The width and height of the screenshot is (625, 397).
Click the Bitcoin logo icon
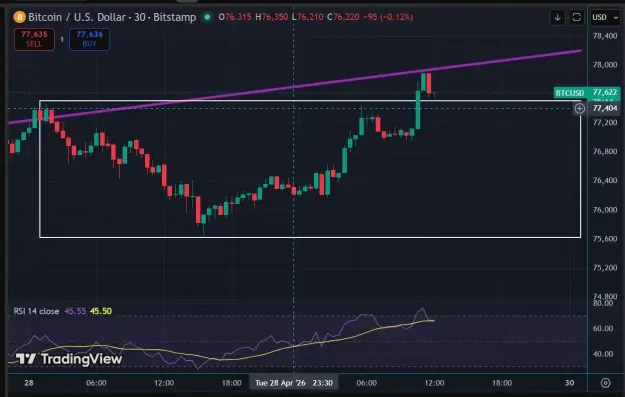click(20, 17)
